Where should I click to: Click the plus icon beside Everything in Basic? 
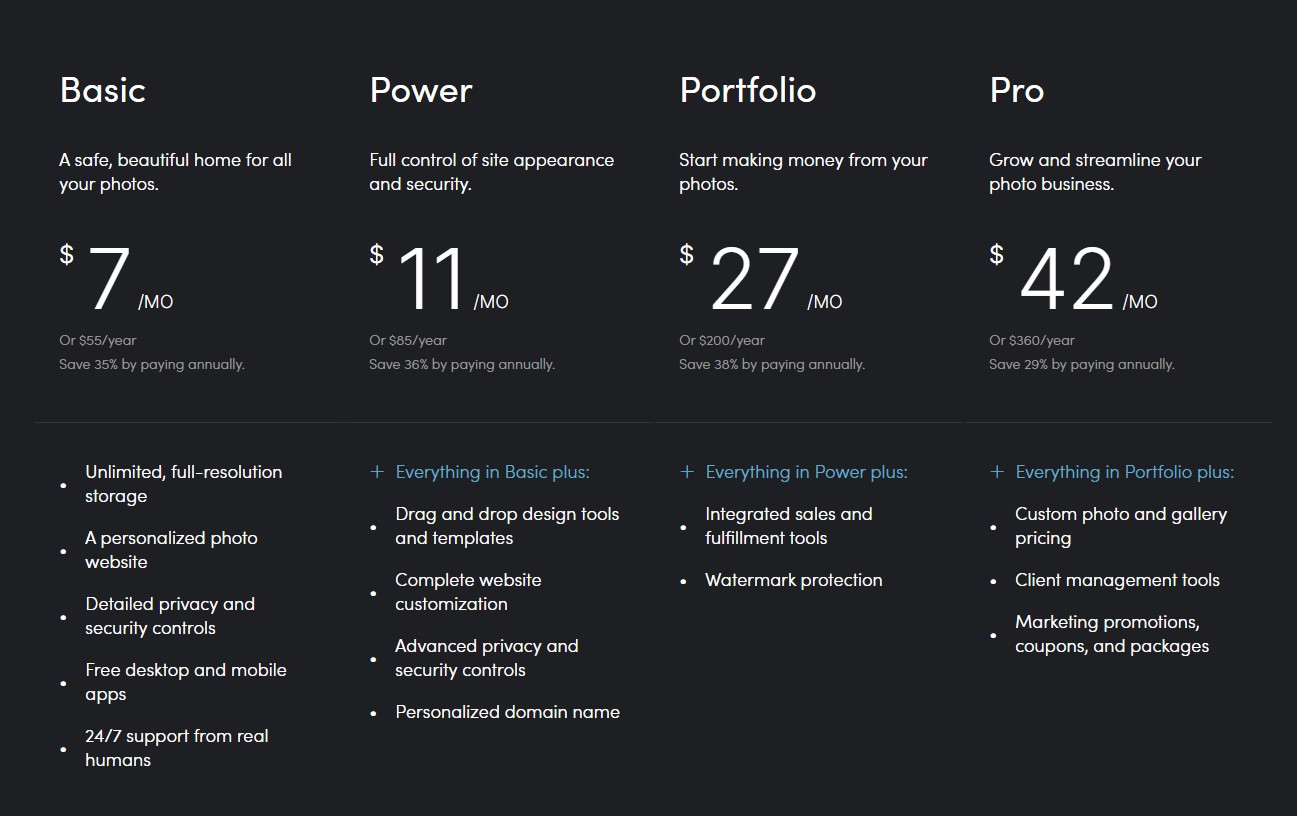pyautogui.click(x=377, y=472)
